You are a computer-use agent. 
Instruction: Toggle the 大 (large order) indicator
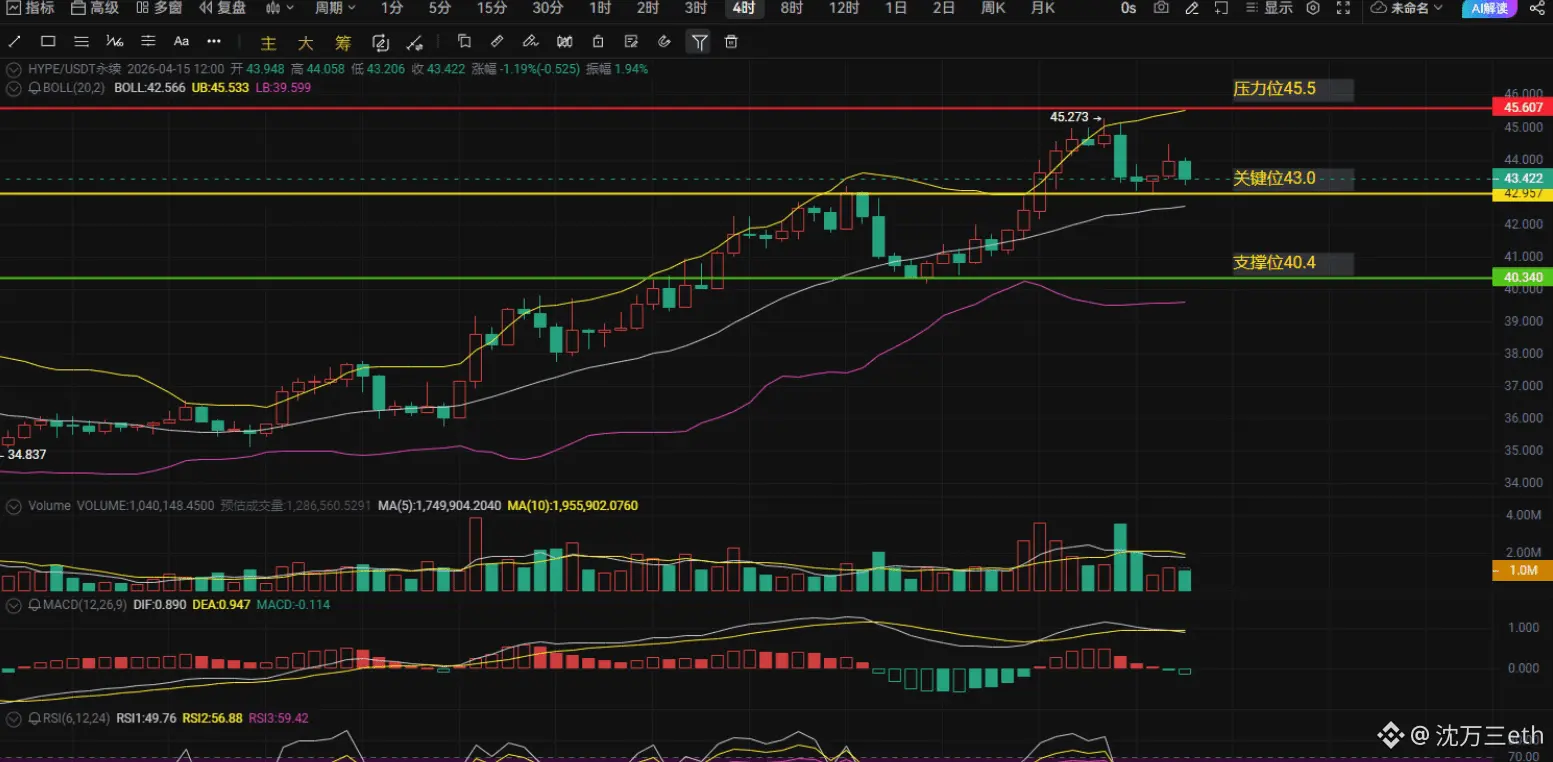tap(305, 43)
